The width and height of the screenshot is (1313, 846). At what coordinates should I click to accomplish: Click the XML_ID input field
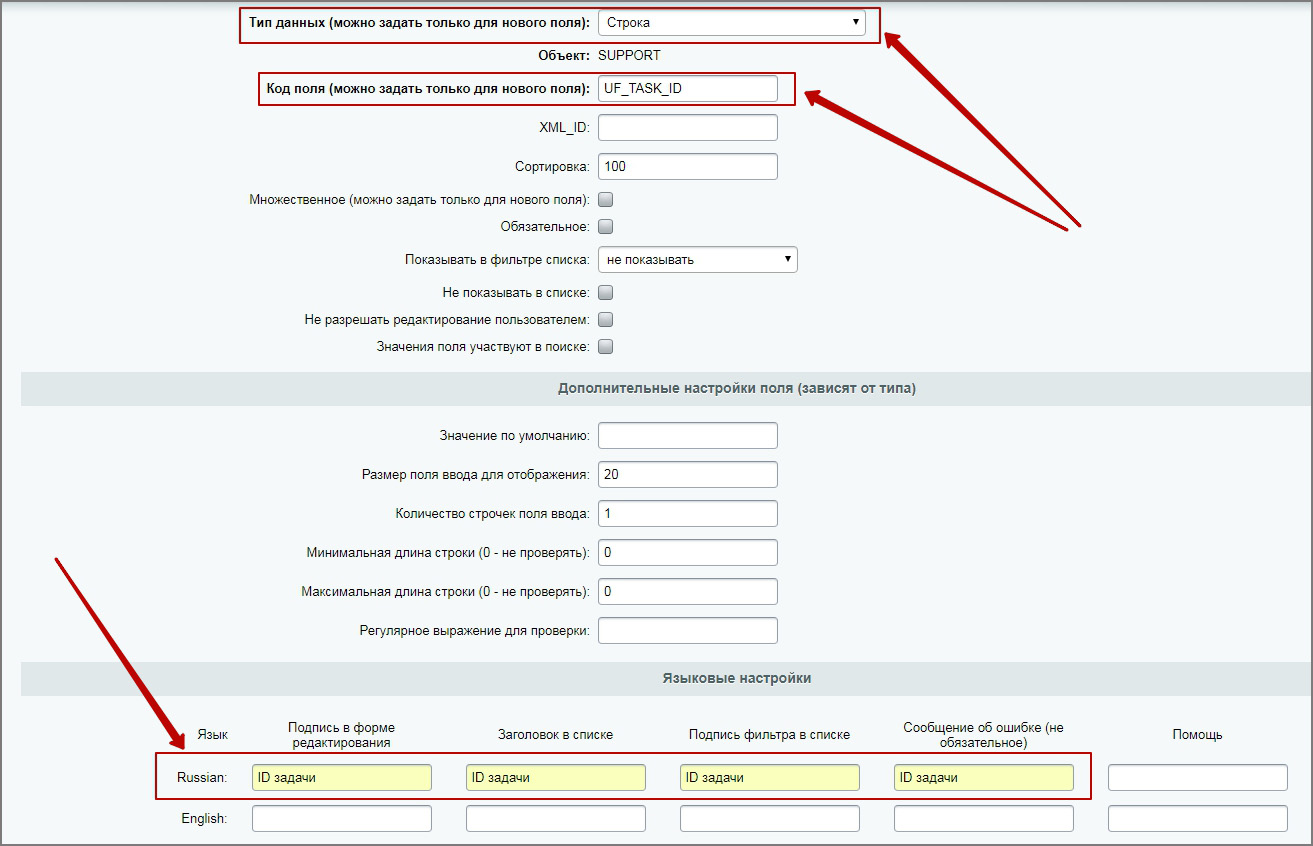click(x=687, y=128)
